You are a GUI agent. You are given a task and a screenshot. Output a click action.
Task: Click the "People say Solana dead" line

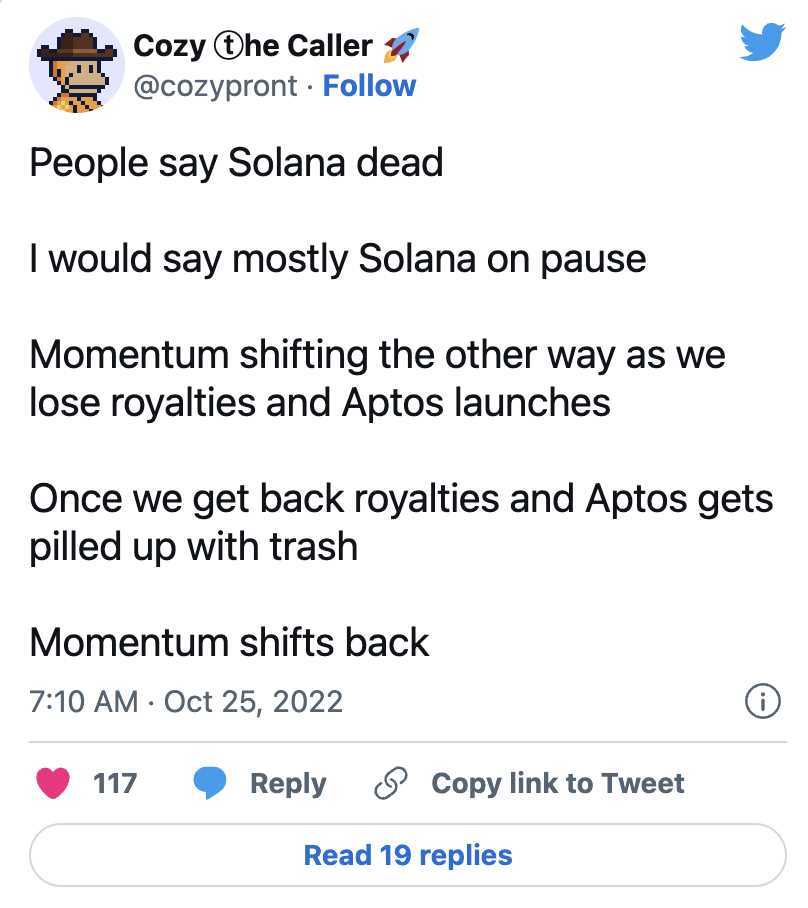tap(236, 162)
